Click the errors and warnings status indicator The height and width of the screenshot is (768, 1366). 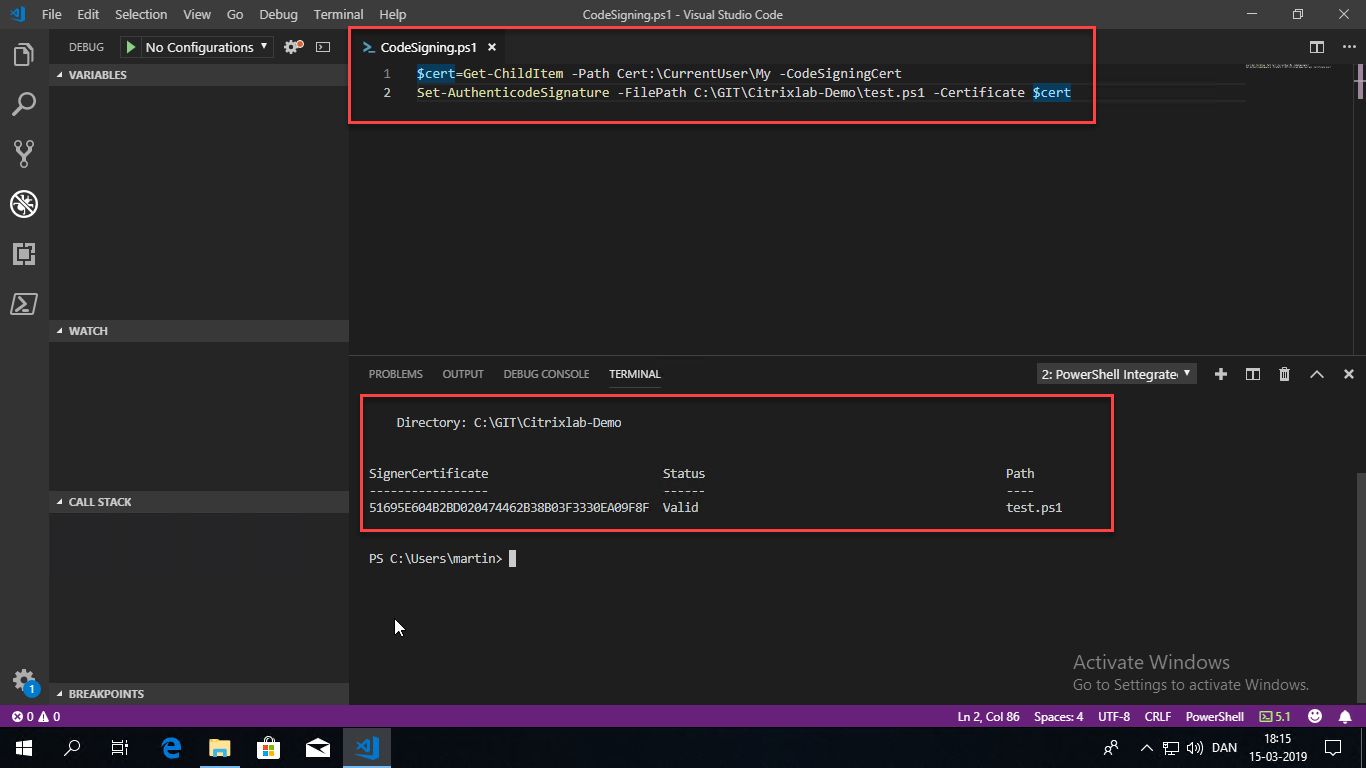[35, 716]
